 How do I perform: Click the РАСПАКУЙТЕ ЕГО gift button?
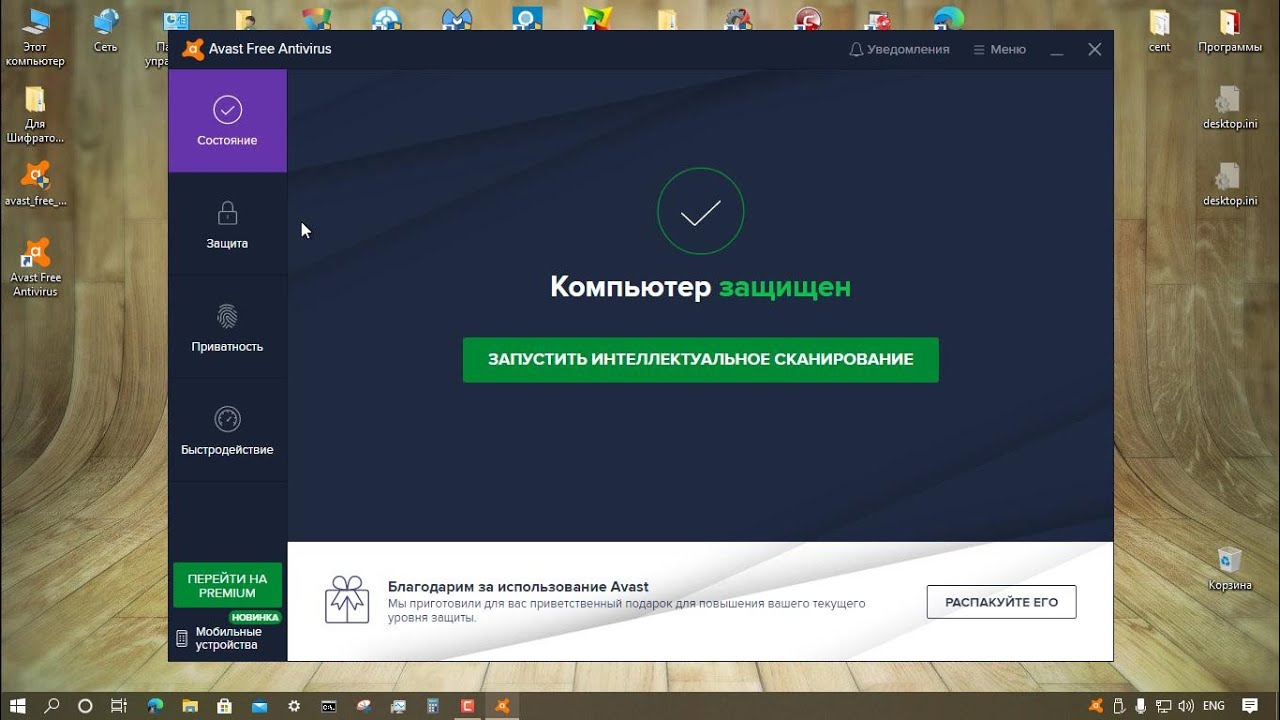click(x=1001, y=602)
